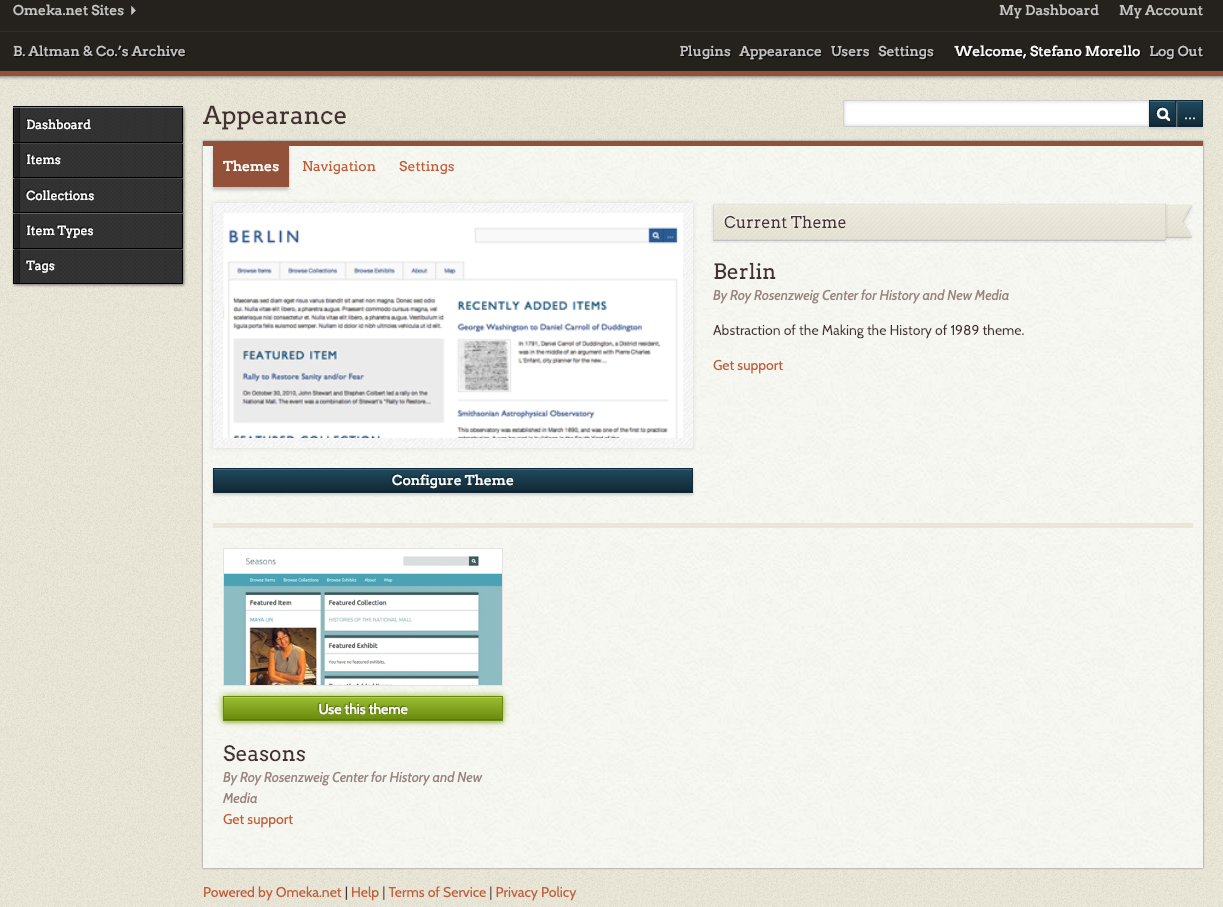Open the Users menu item
The image size is (1223, 907).
pos(850,51)
